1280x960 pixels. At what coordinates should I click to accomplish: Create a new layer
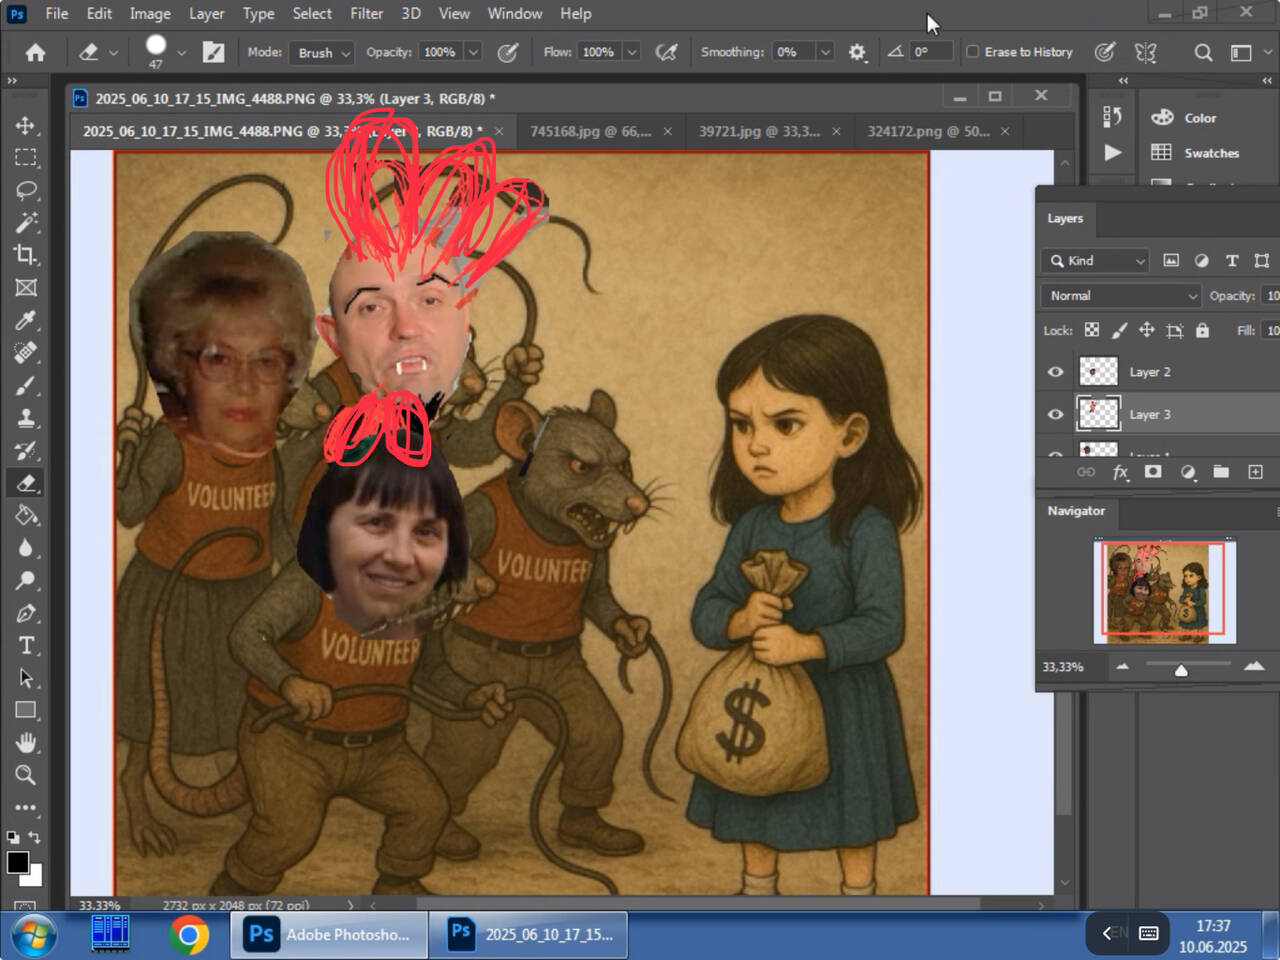click(1255, 472)
